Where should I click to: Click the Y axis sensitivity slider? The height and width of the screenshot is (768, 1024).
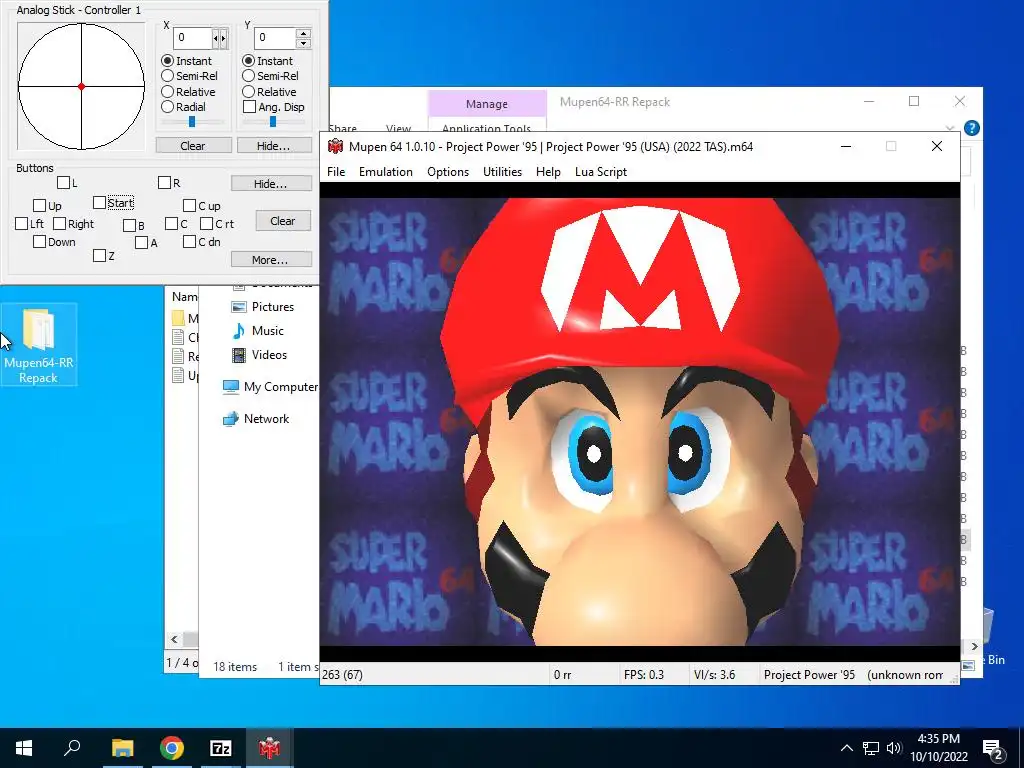(273, 121)
